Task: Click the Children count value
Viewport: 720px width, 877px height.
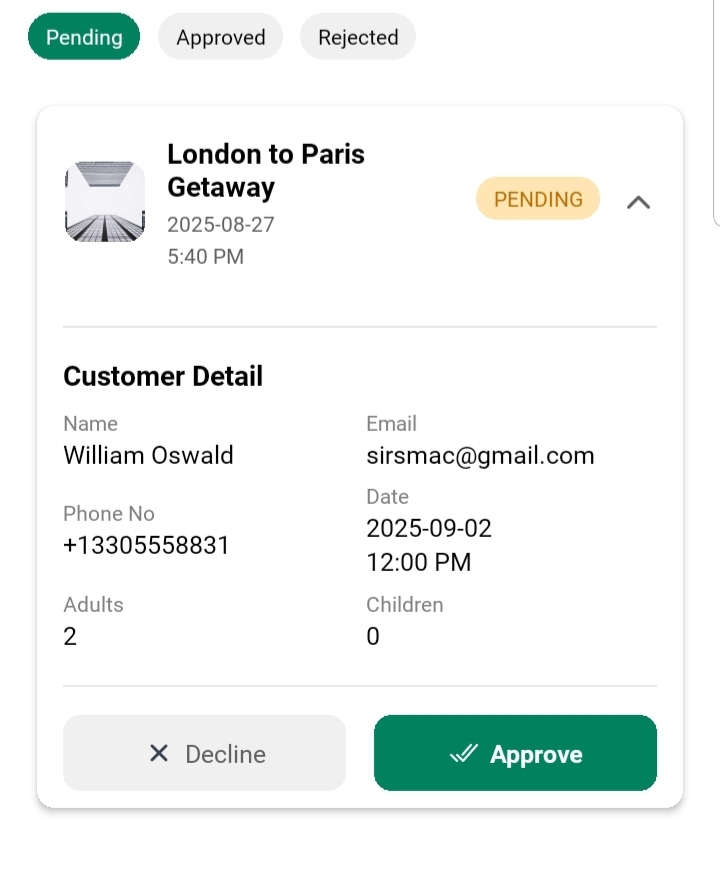Action: (373, 636)
